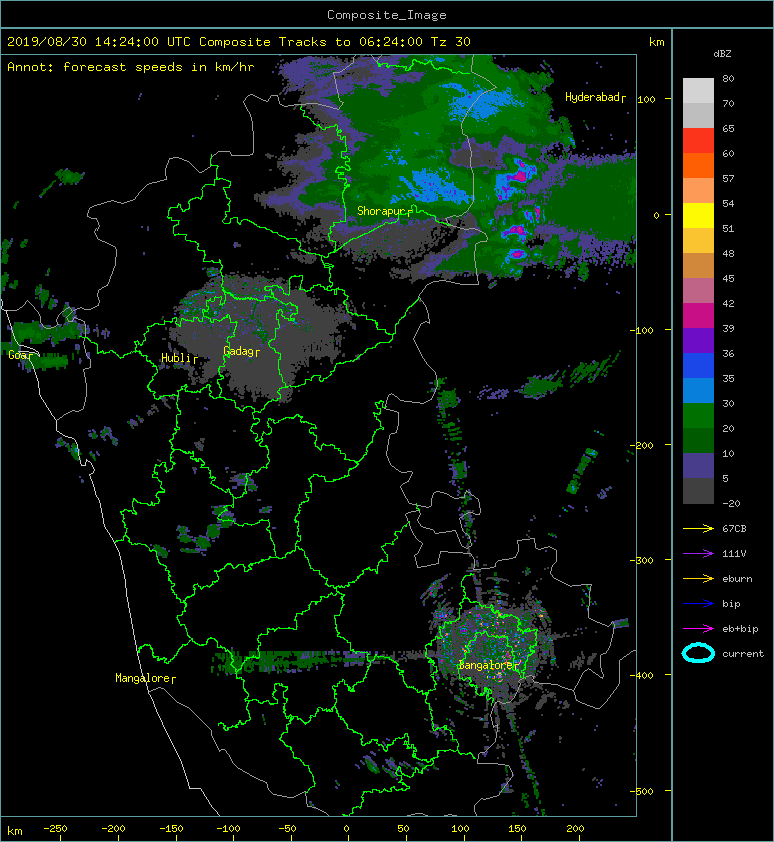Pick the red 60–65 dBZ swatch
Viewport: 774px width, 842px height.
(698, 141)
